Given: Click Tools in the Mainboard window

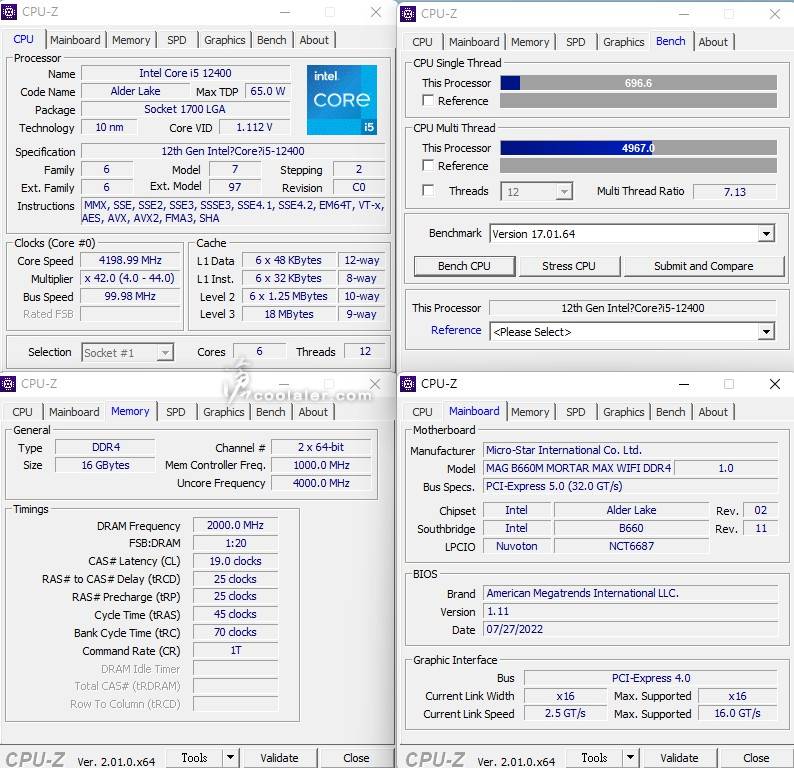Looking at the screenshot, I should click(594, 757).
